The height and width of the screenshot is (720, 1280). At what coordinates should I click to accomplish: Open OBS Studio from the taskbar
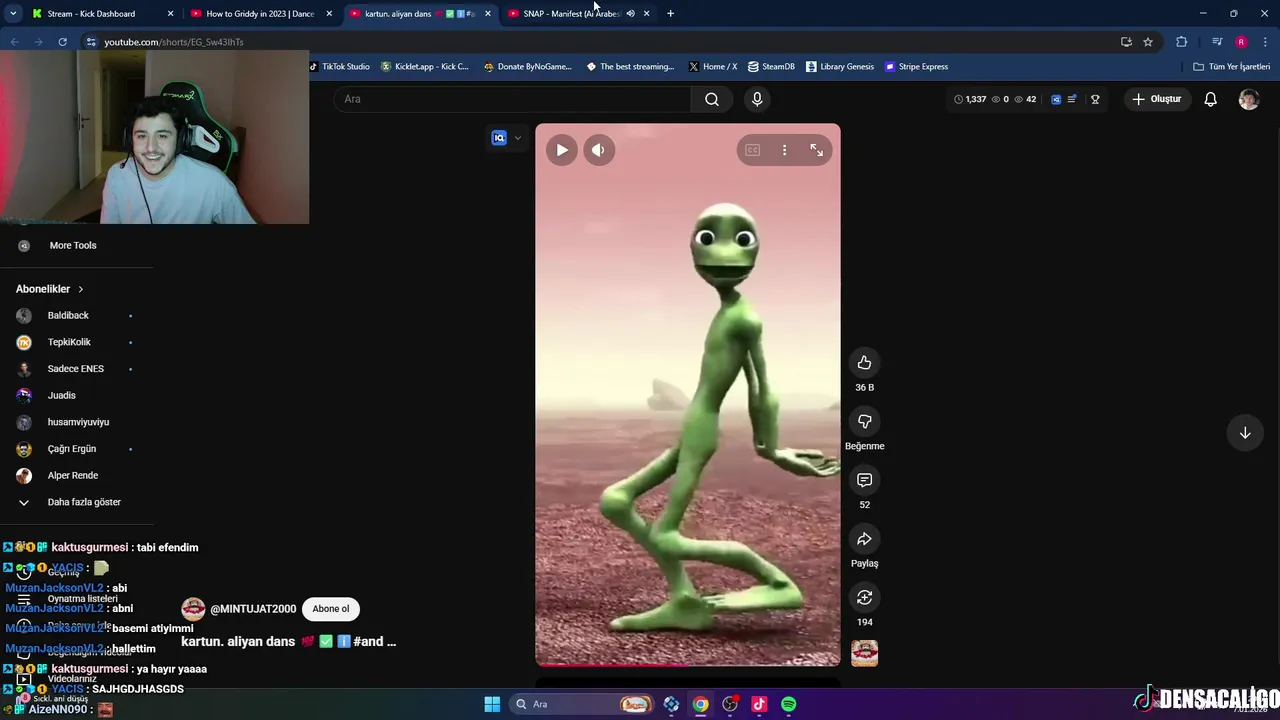click(x=730, y=704)
